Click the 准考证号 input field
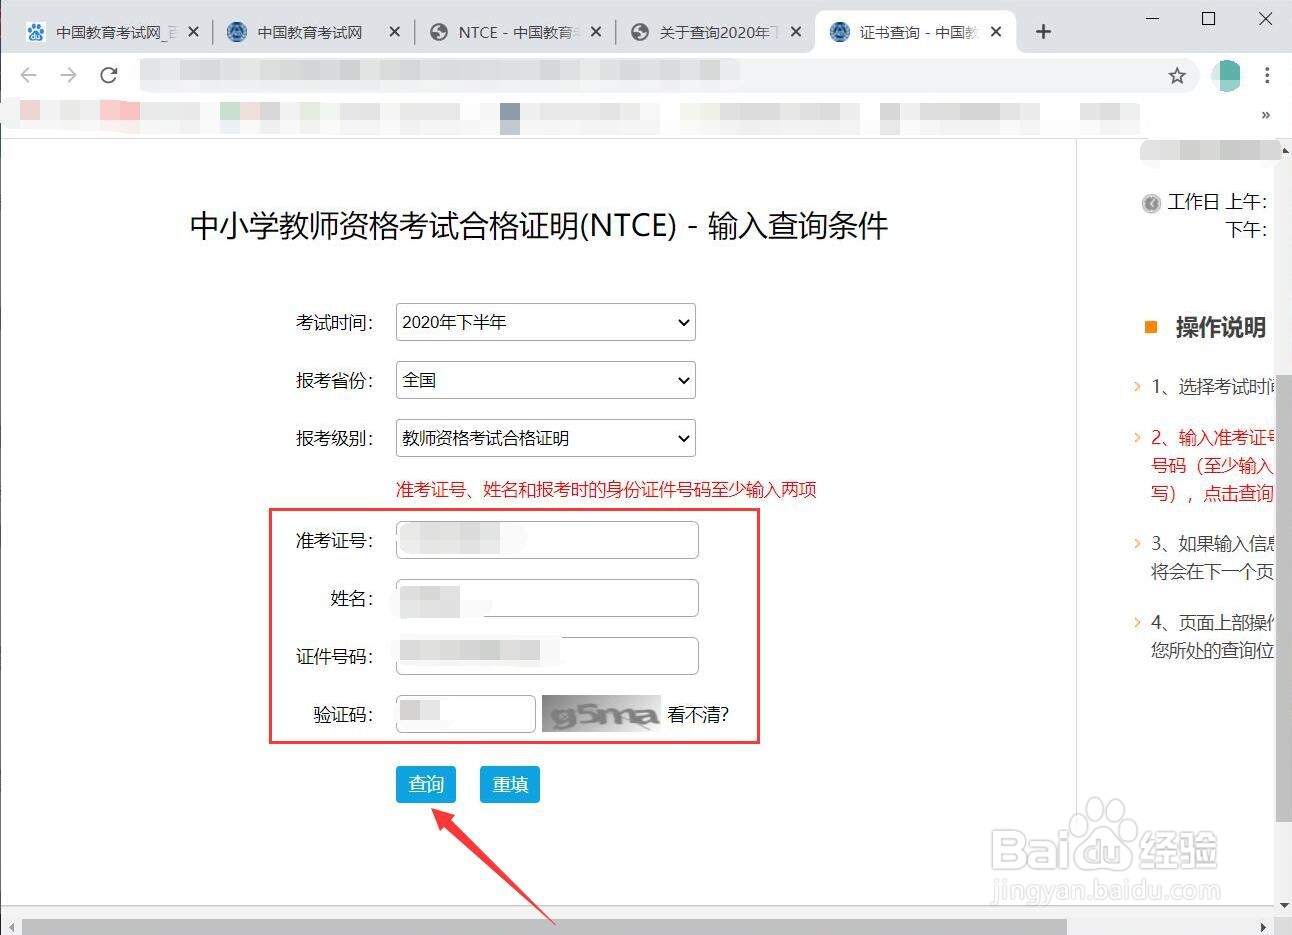This screenshot has height=935, width=1292. [546, 539]
